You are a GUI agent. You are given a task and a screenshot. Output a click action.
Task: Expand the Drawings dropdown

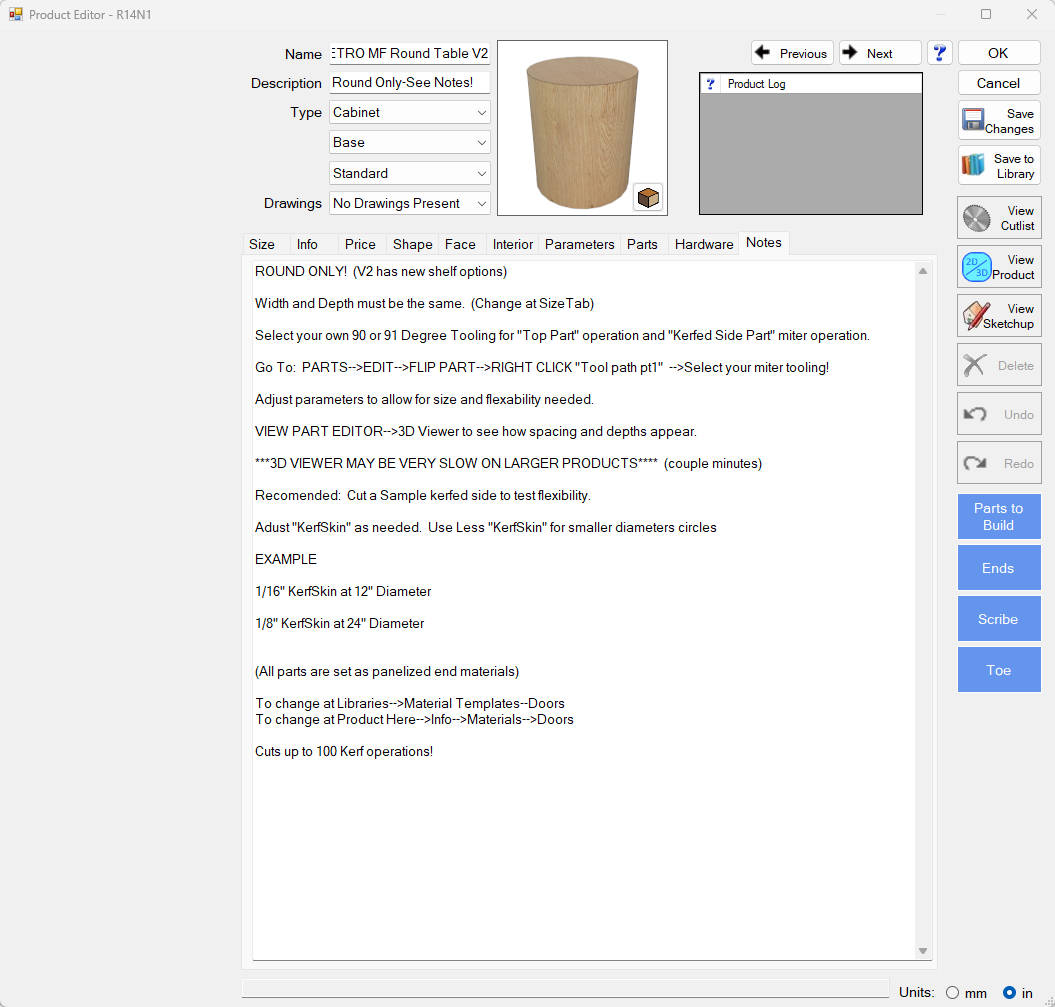click(482, 204)
